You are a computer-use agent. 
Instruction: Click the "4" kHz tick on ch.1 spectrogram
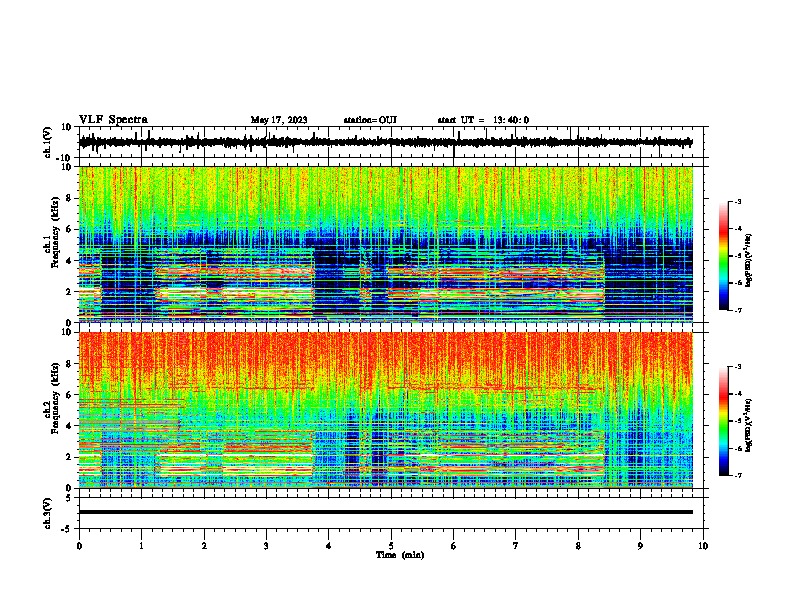pyautogui.click(x=69, y=261)
